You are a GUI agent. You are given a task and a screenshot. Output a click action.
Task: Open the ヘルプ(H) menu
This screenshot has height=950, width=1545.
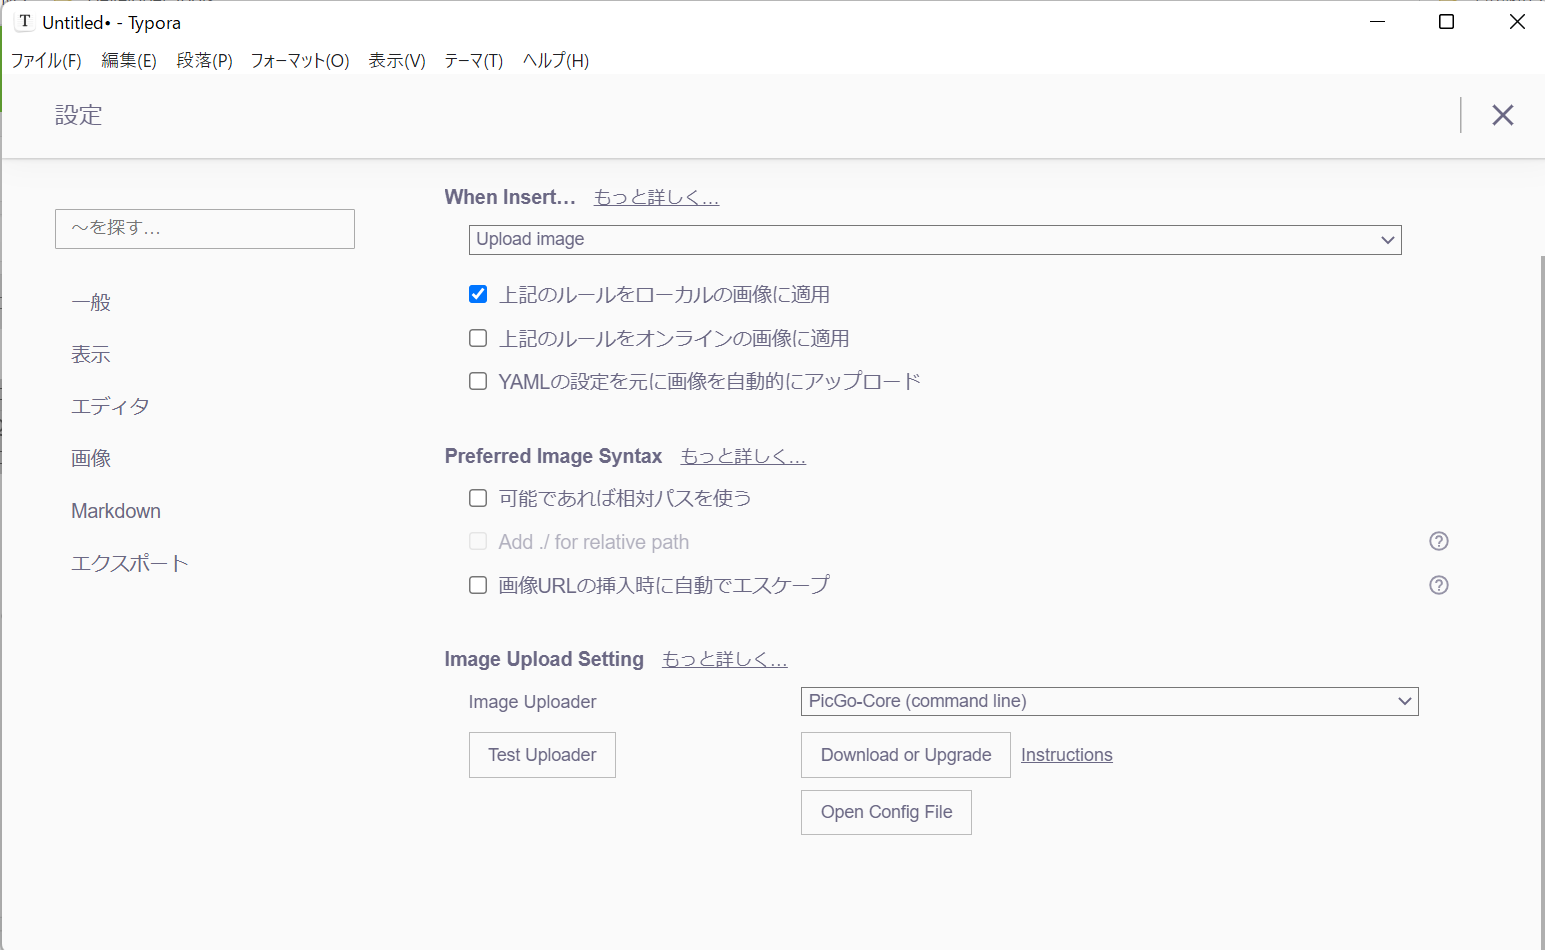point(556,60)
